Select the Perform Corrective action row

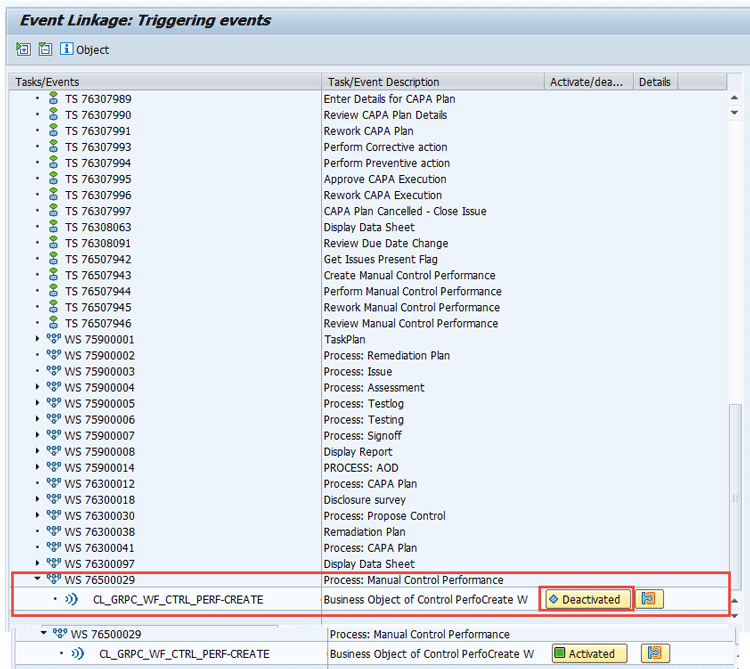tap(386, 147)
